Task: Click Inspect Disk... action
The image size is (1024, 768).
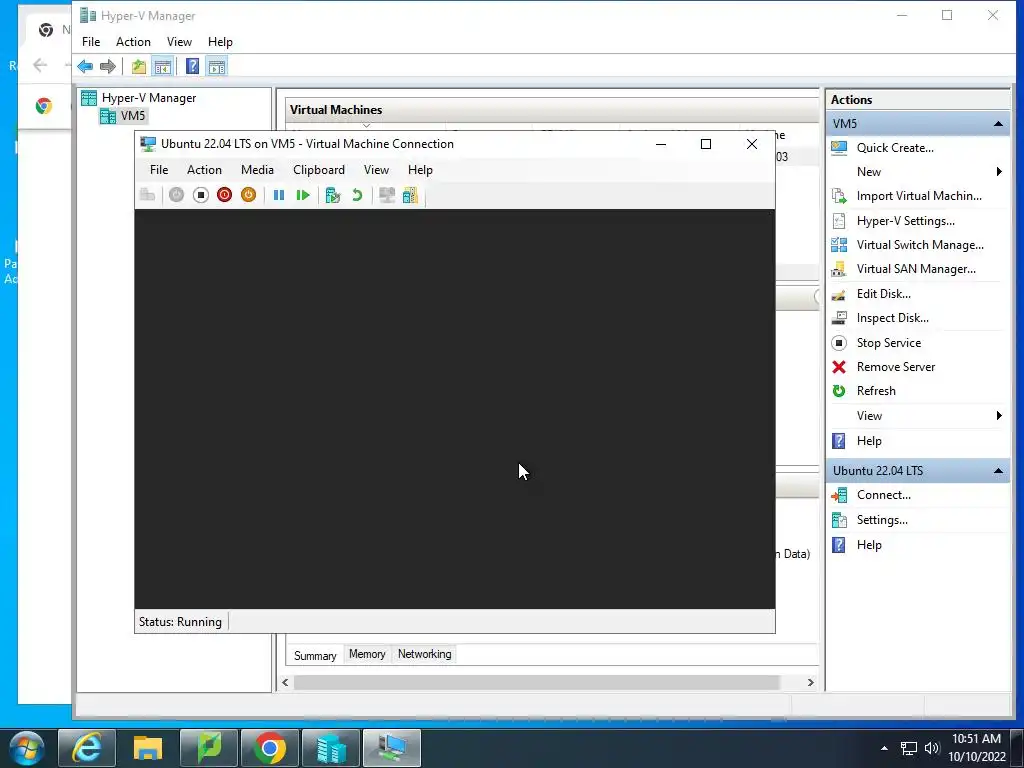Action: (x=892, y=318)
